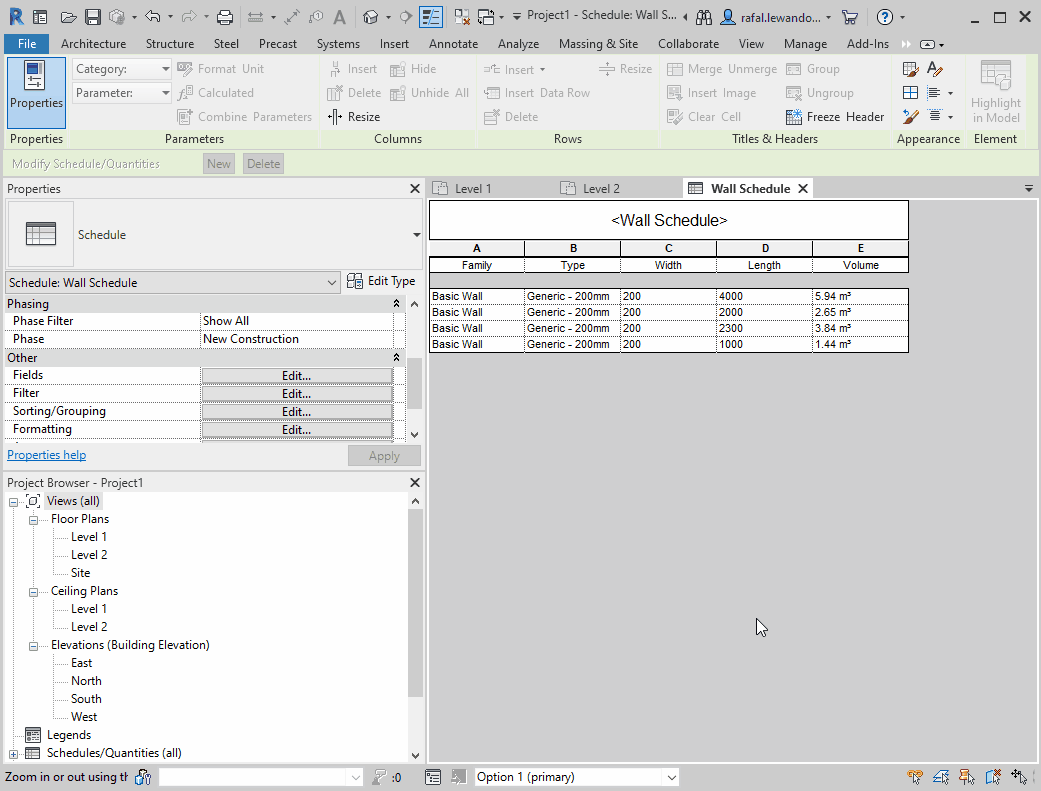Activate the Resize columns tool
The image size is (1041, 791).
(353, 116)
